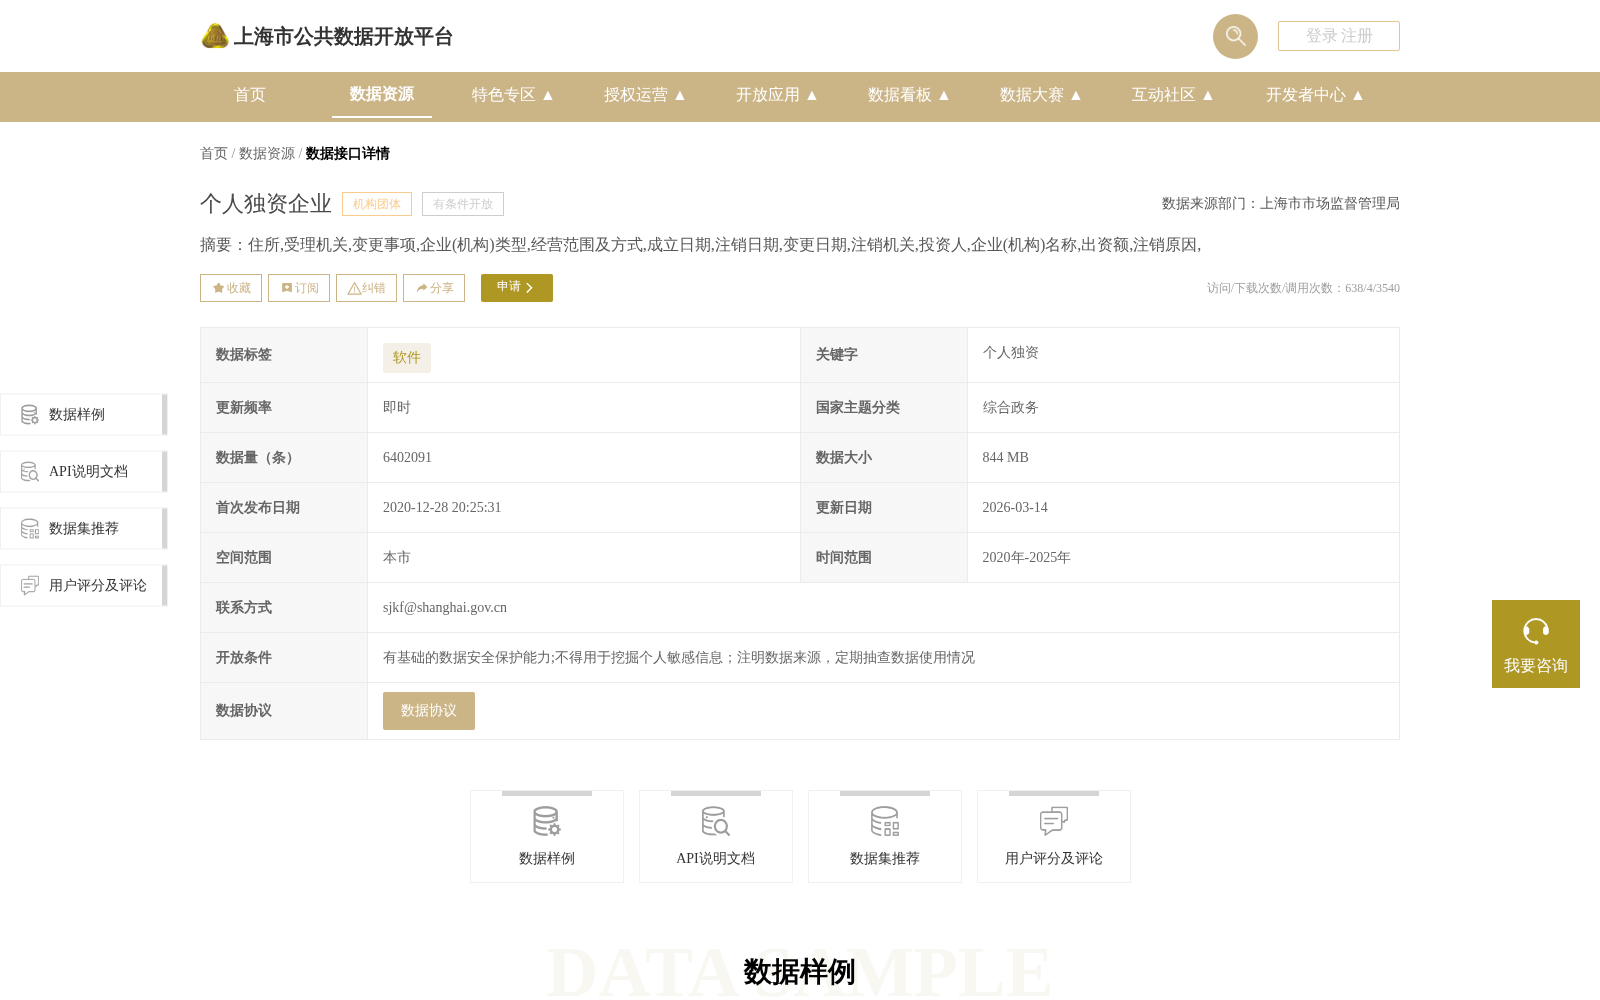Viewport: 1600px width, 1000px height.
Task: Click the 数据样例 database icon in left sidebar
Action: (x=30, y=414)
